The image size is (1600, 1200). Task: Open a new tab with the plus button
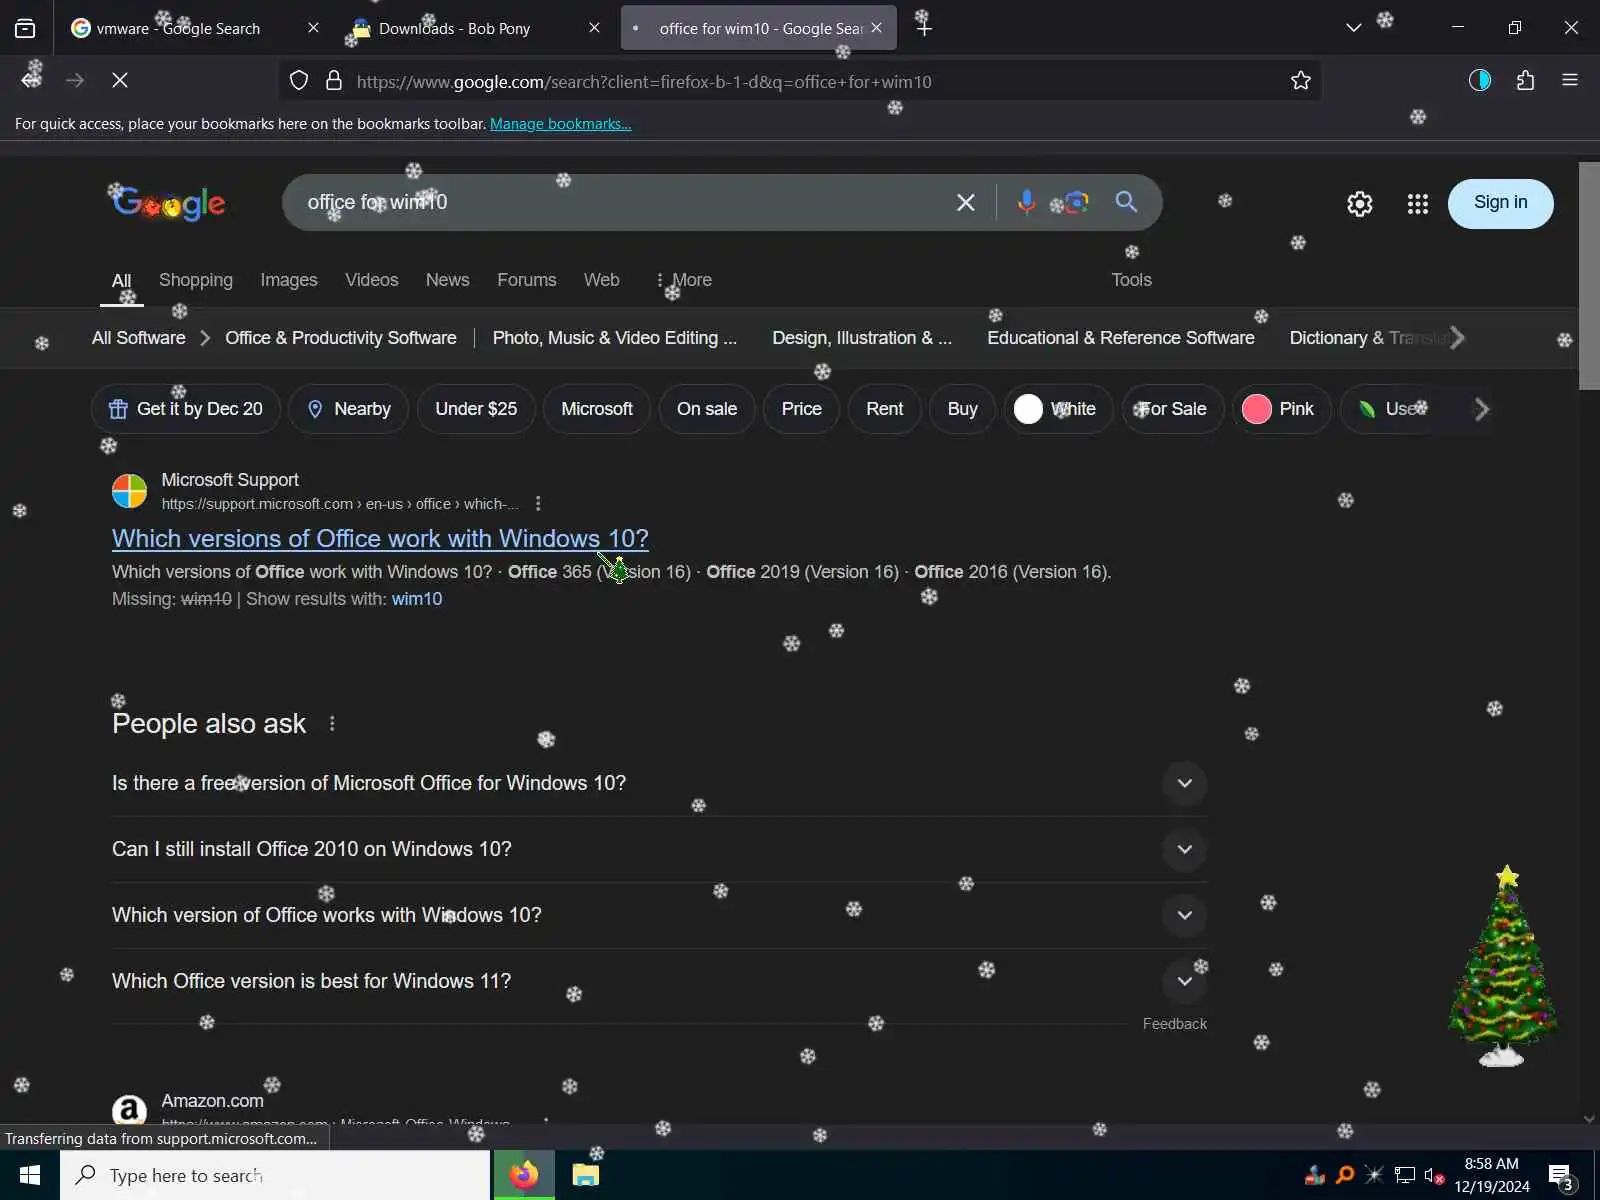click(x=924, y=28)
